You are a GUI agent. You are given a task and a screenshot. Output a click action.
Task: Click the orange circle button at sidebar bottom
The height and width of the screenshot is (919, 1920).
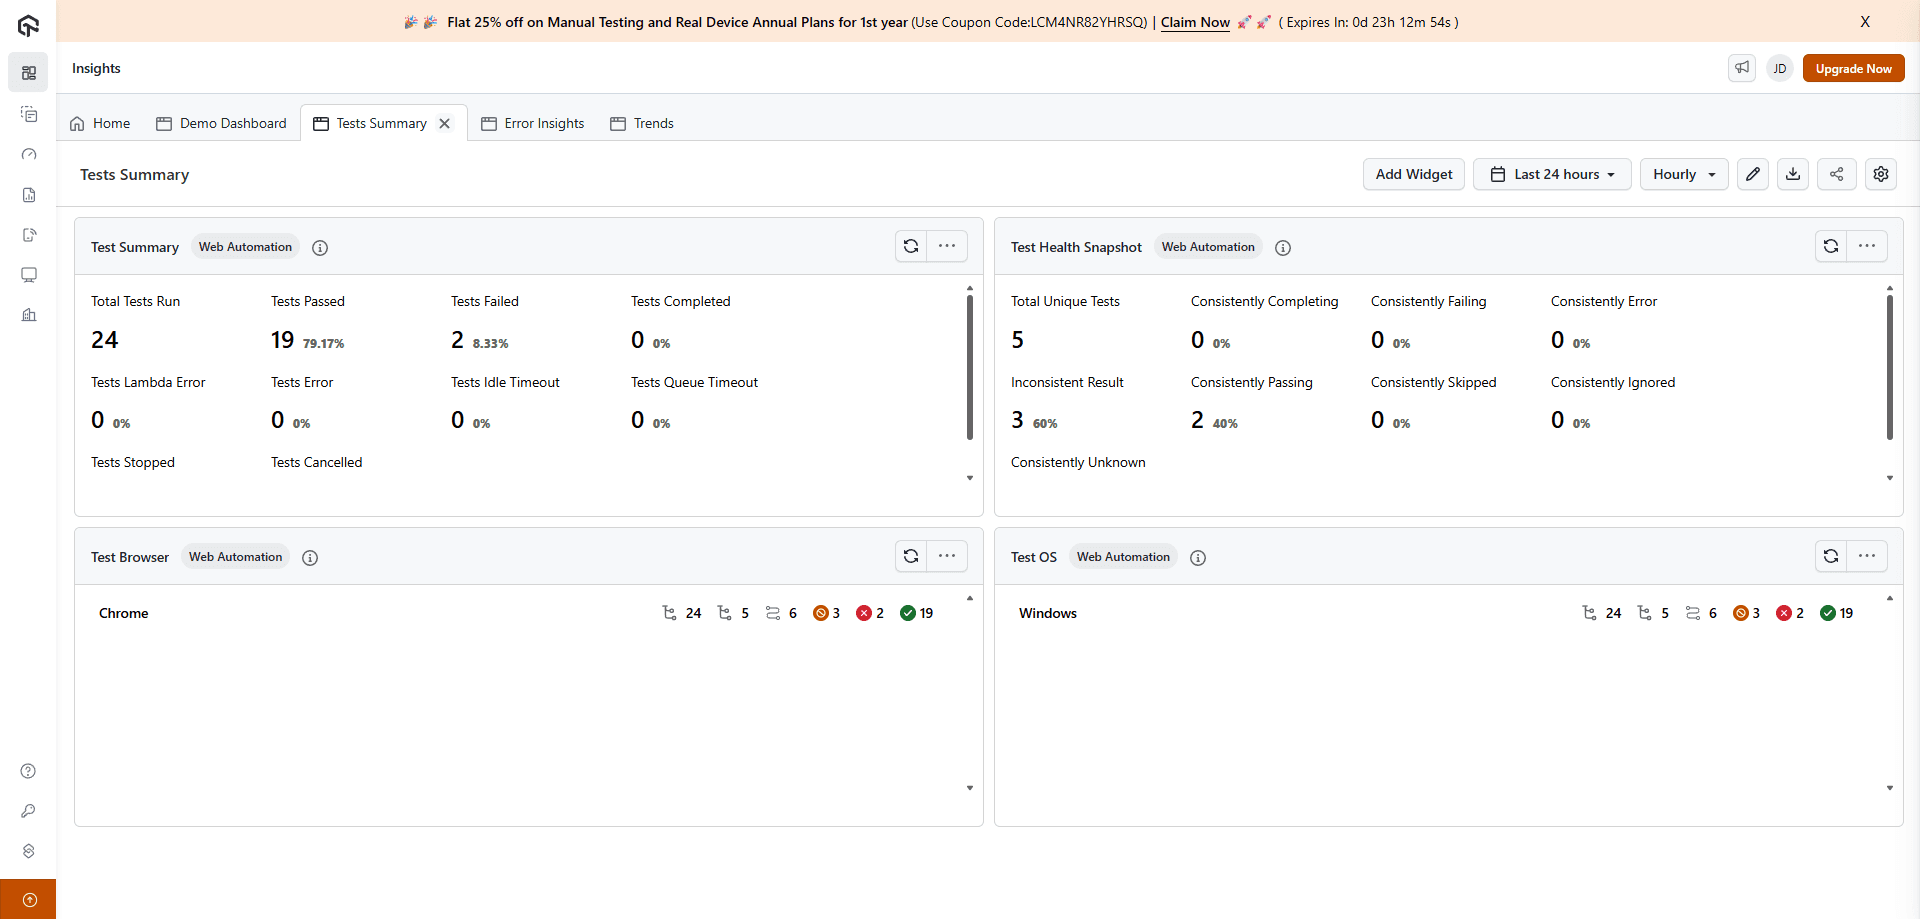tap(29, 899)
